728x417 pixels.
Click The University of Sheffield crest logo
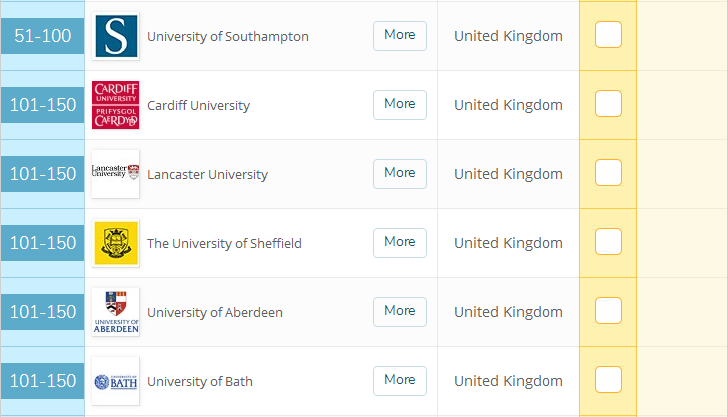(115, 243)
